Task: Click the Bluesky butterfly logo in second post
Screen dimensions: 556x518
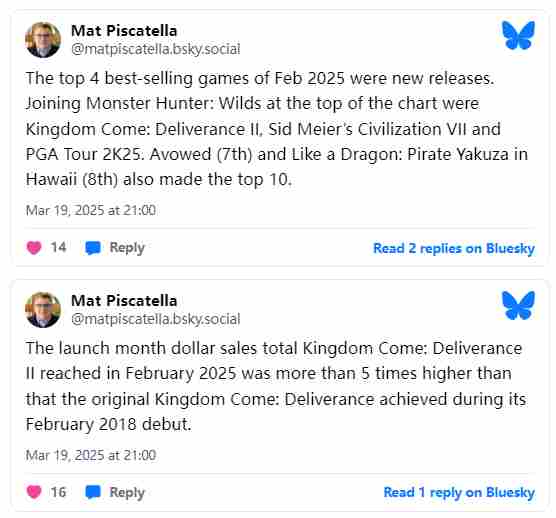Action: coord(518,305)
